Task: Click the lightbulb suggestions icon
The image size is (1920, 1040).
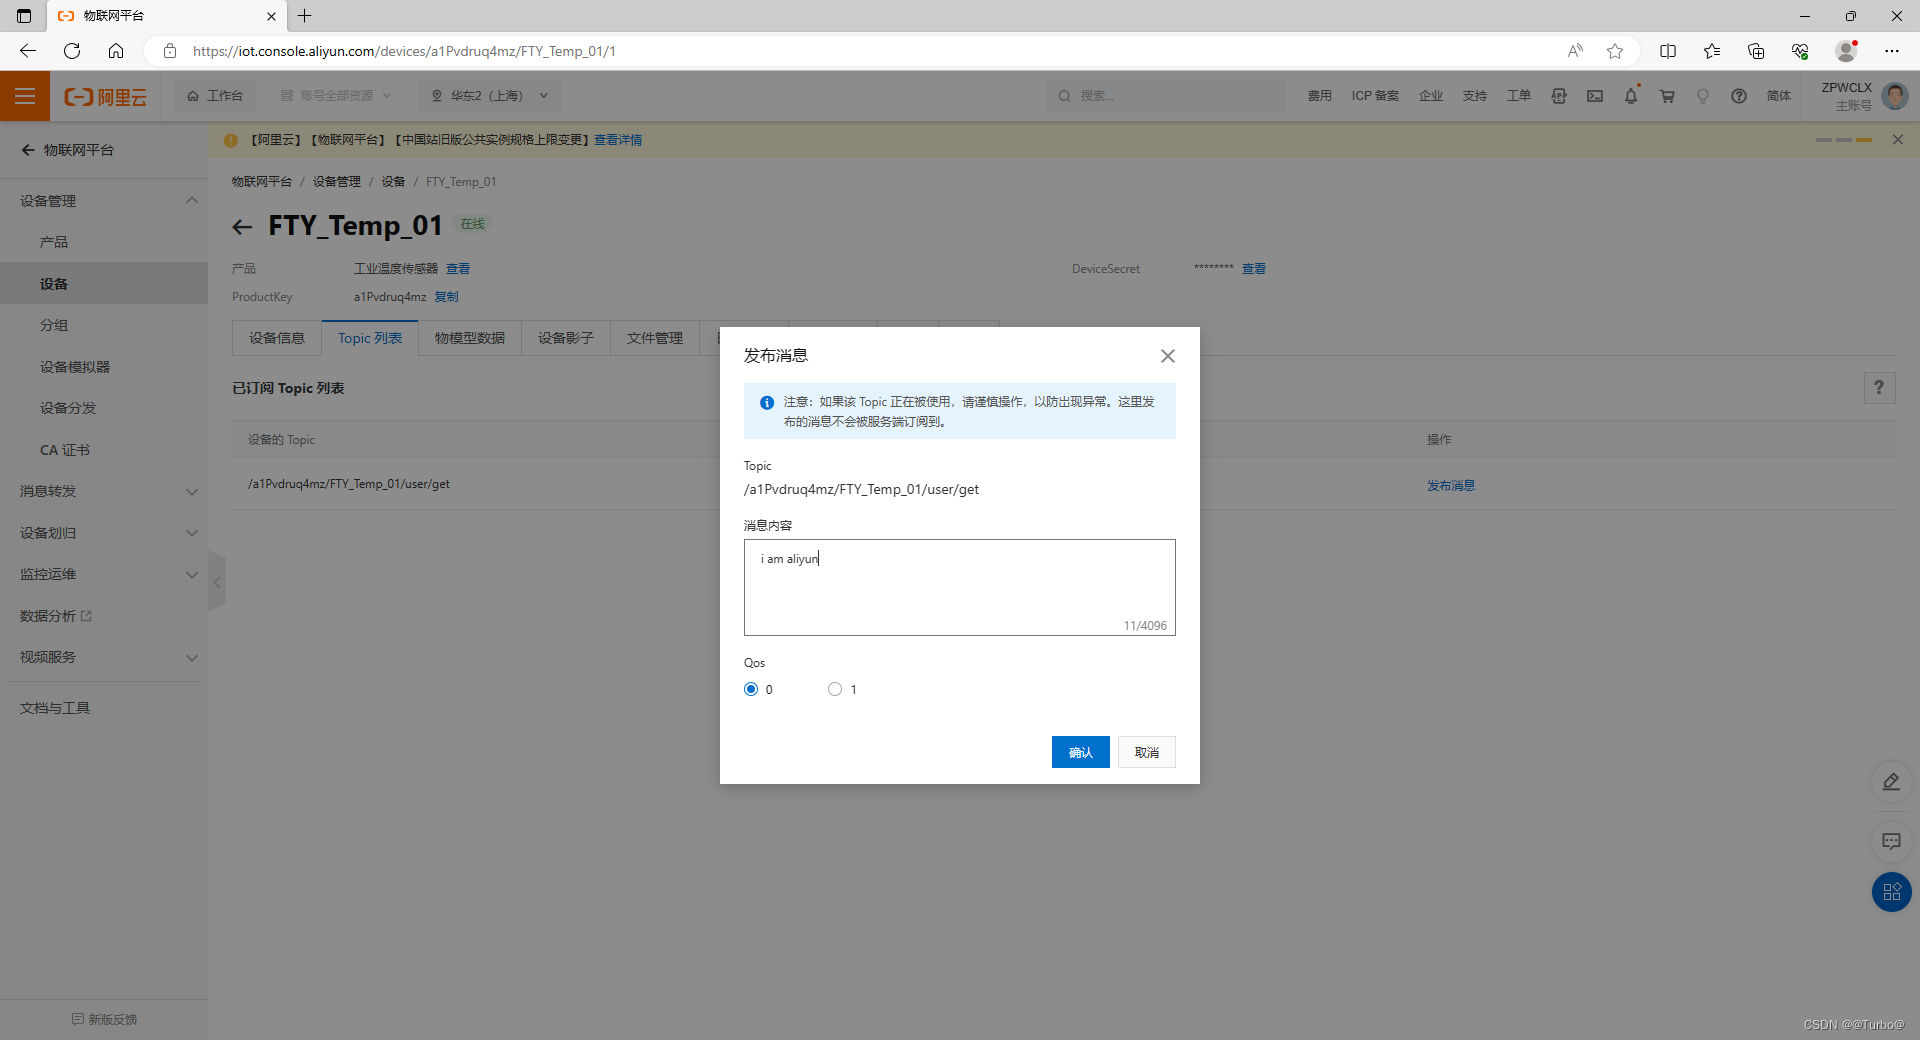Action: click(1702, 95)
